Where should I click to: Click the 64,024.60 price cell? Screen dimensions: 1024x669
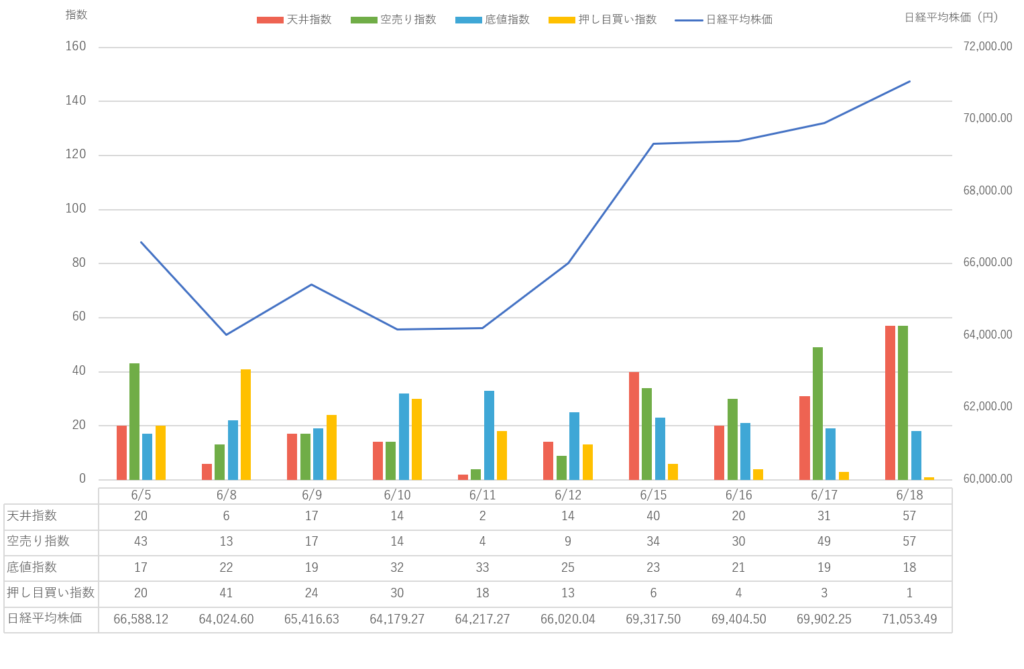coord(226,619)
